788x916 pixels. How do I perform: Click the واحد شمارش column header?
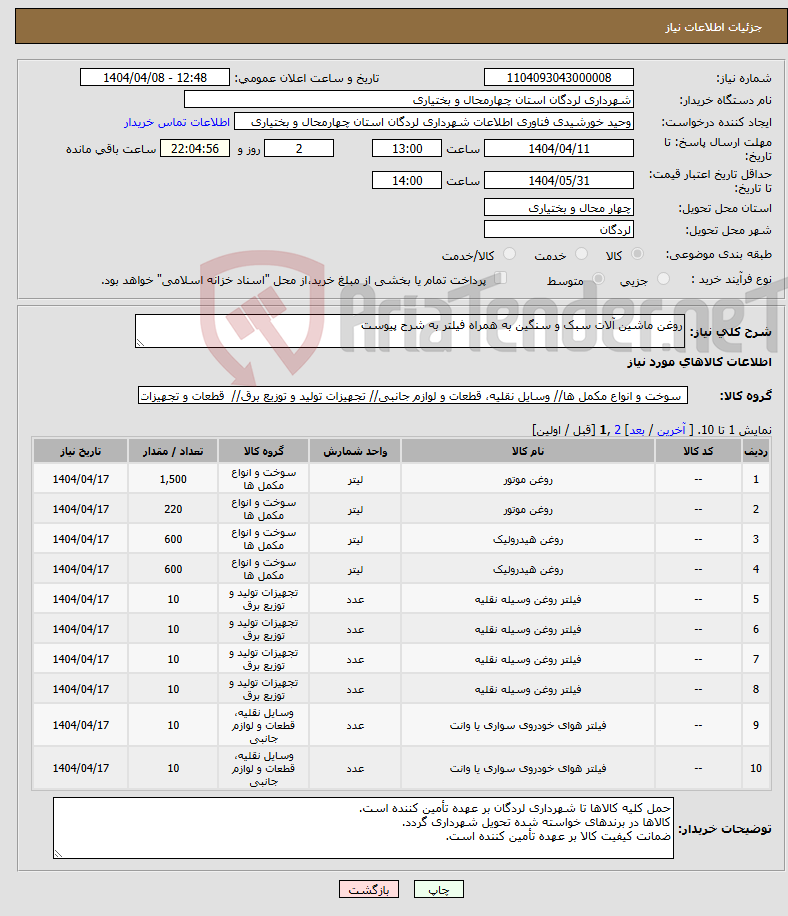355,451
